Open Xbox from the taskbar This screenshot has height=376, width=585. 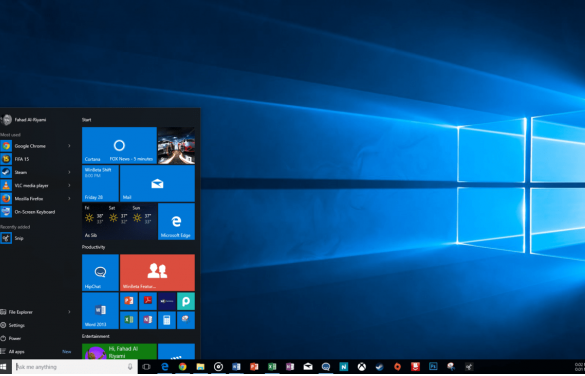tap(362, 367)
